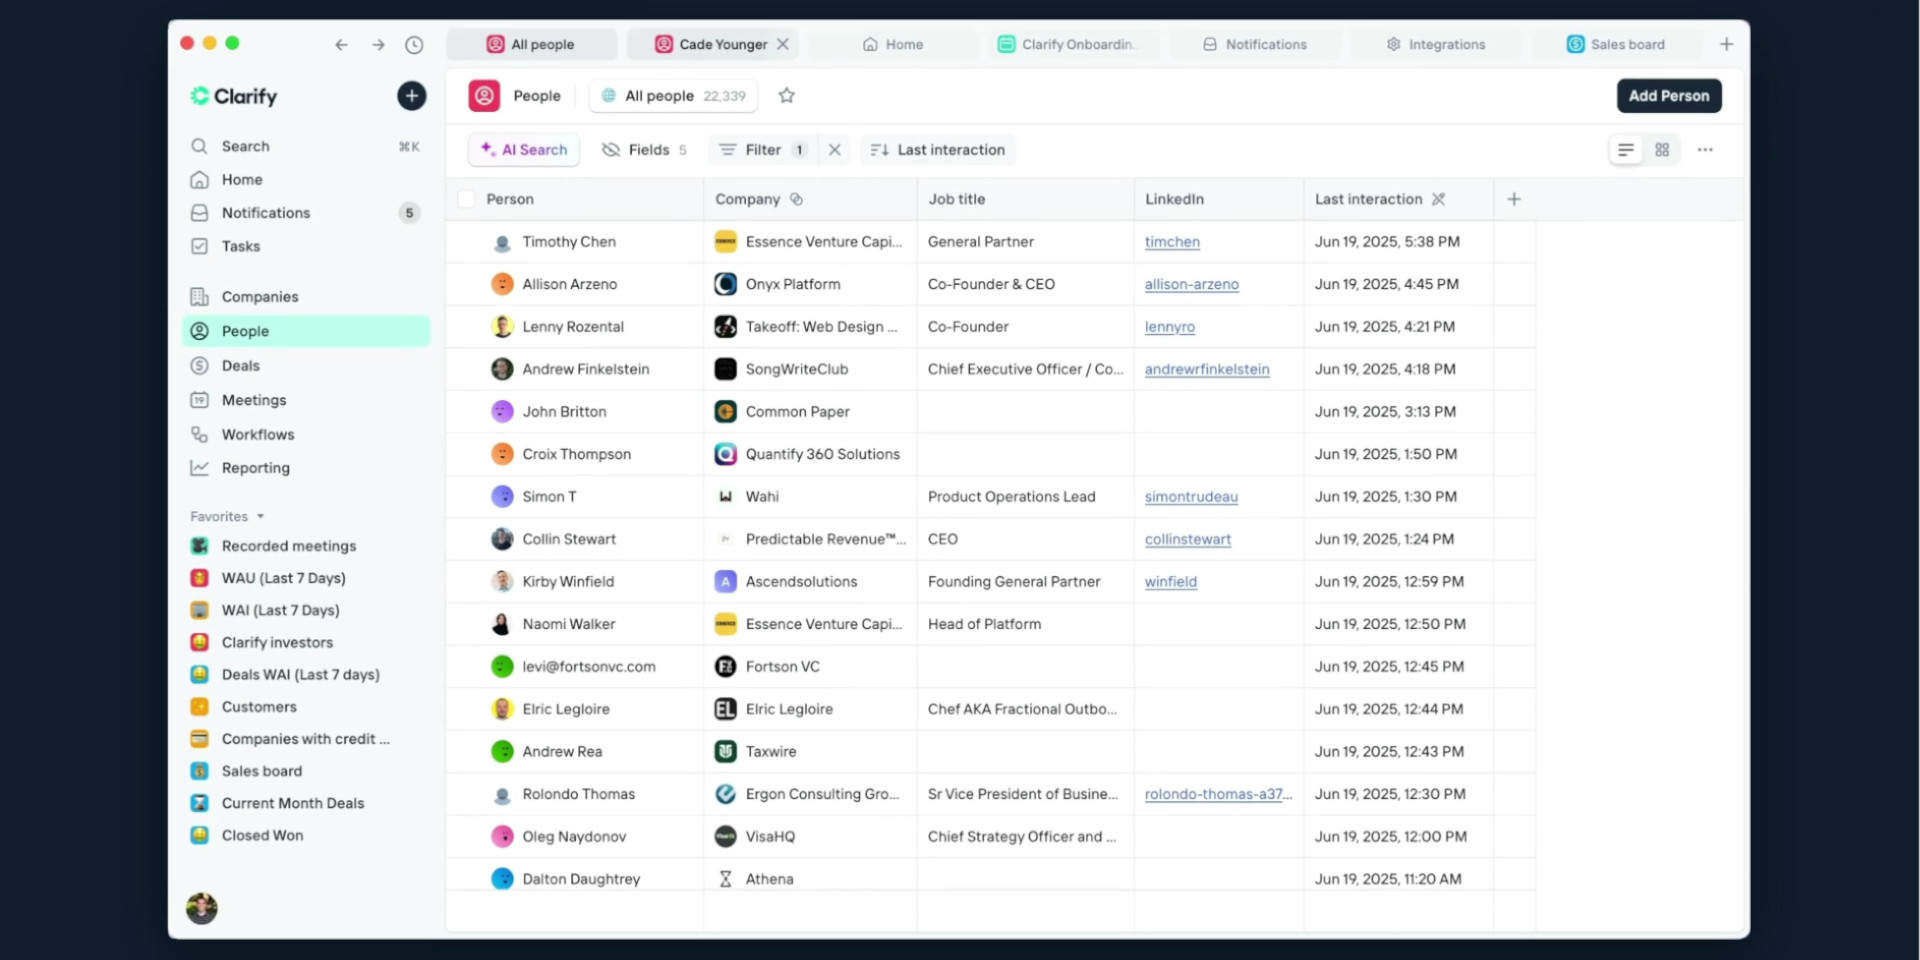Switch to grid card view
Viewport: 1920px width, 960px height.
1662,150
